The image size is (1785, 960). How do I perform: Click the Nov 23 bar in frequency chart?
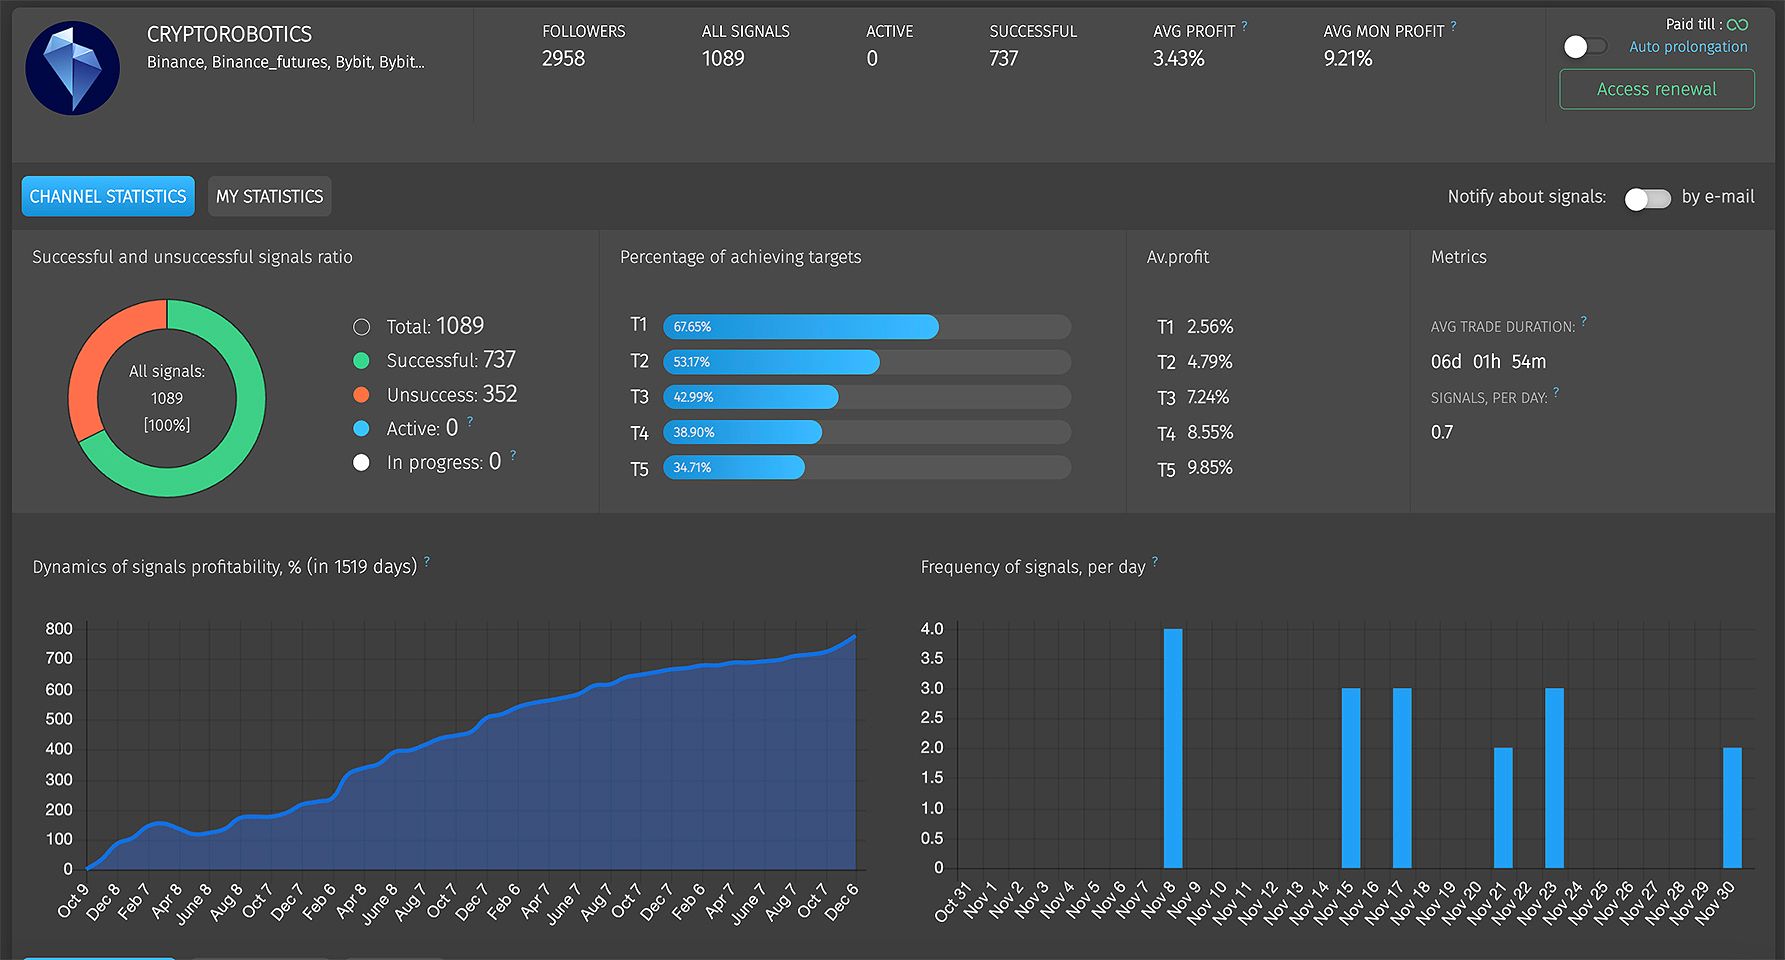1554,778
